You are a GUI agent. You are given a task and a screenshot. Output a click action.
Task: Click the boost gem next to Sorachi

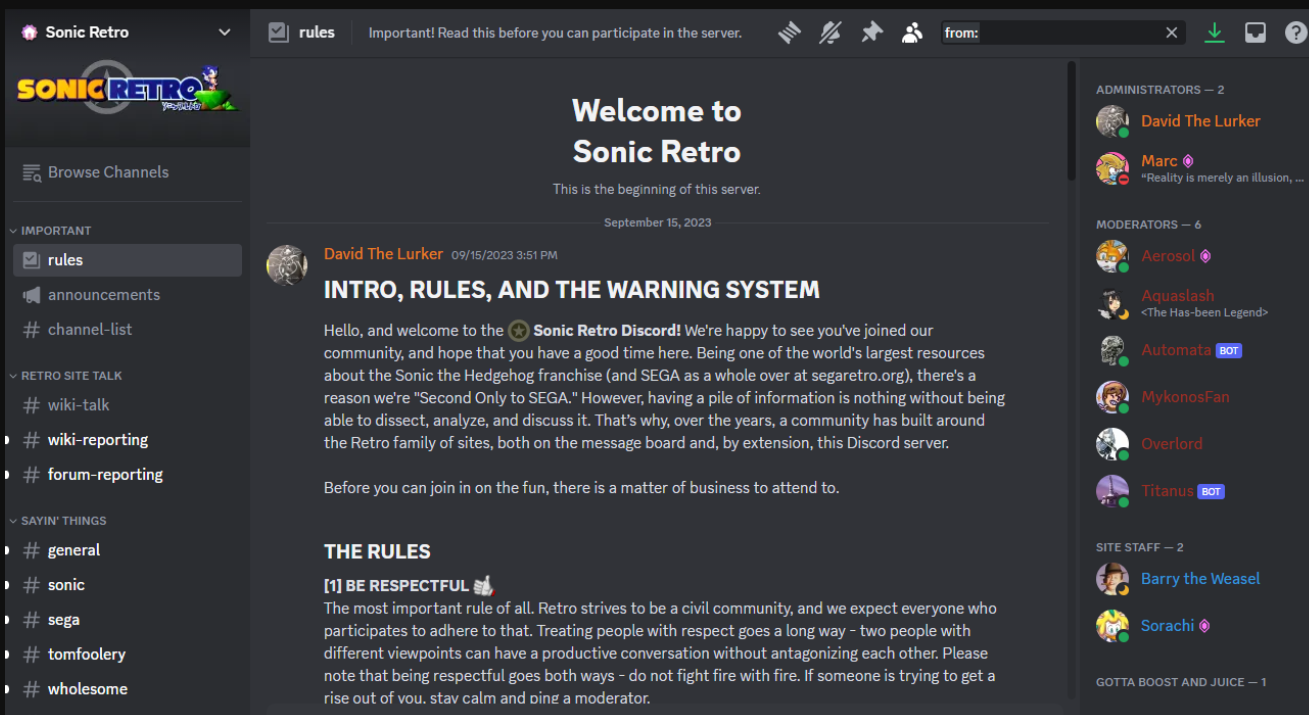tap(1204, 626)
